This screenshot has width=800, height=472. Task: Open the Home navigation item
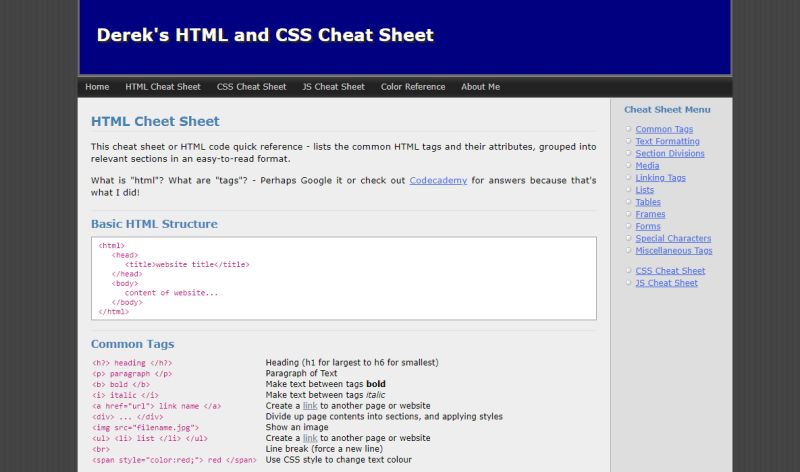(97, 87)
